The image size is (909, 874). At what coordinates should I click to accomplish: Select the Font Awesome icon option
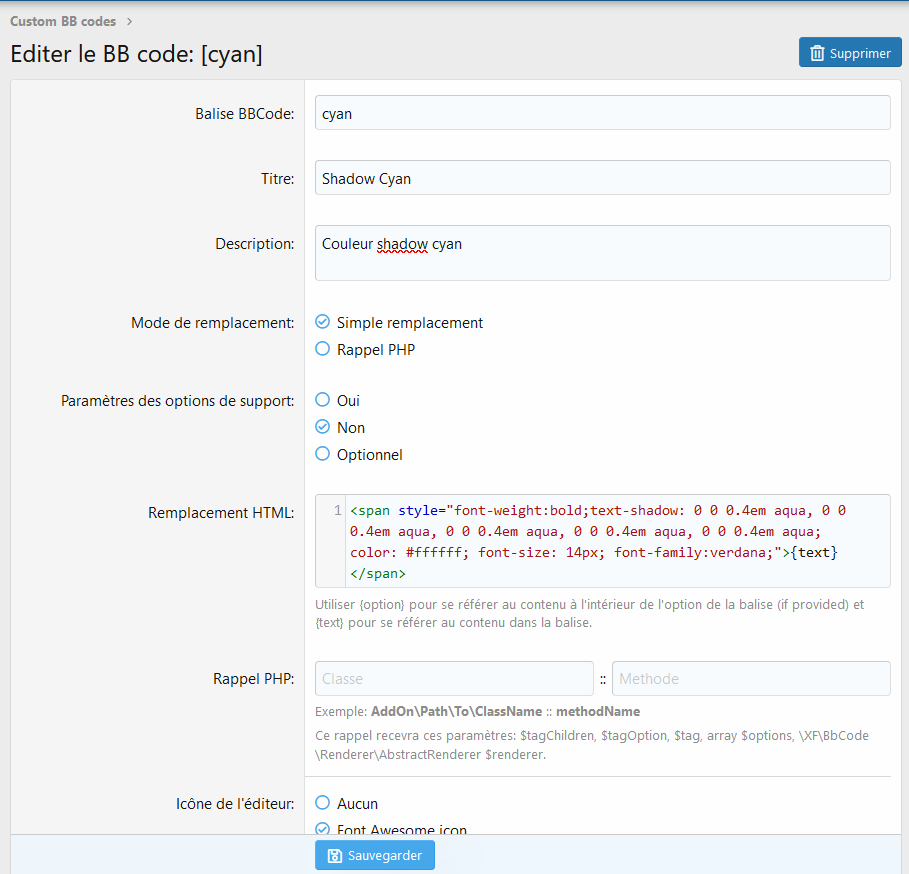(322, 829)
